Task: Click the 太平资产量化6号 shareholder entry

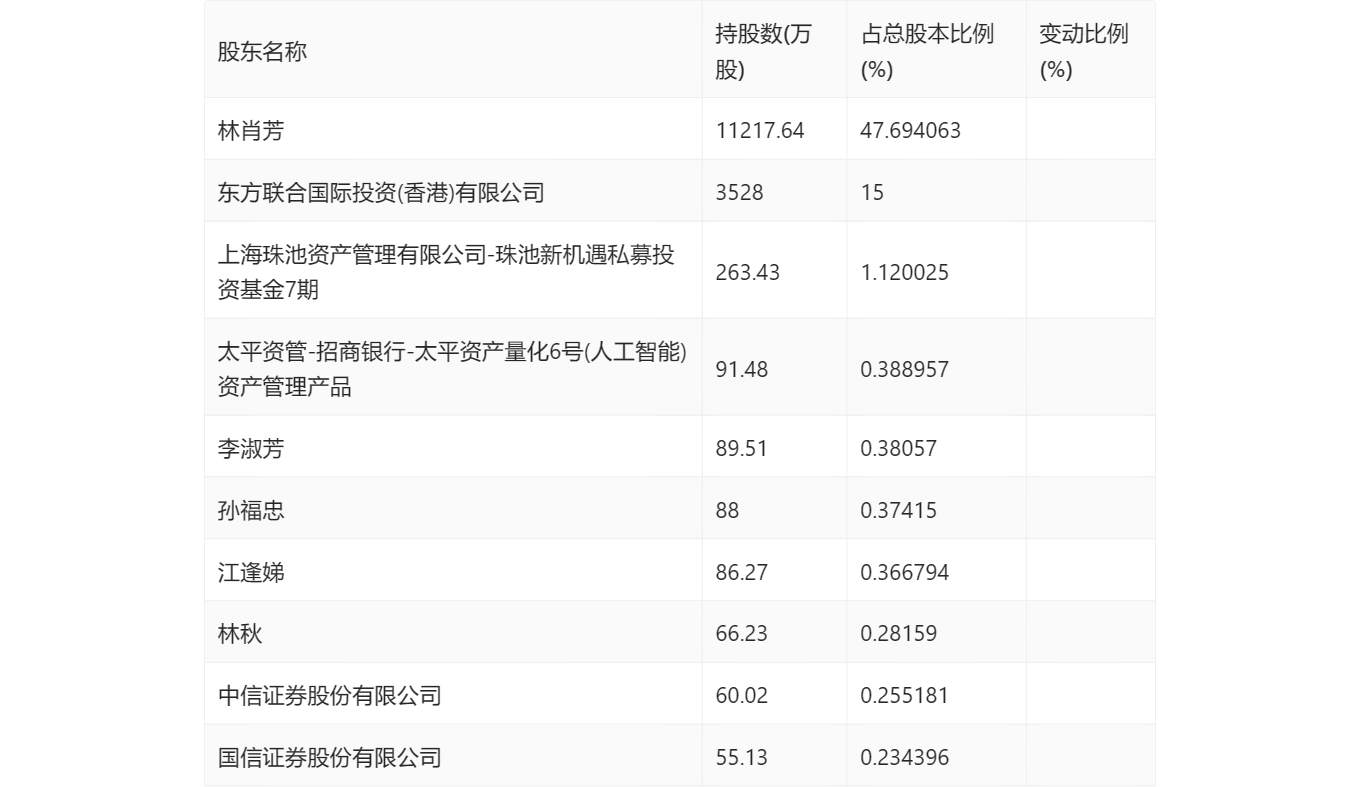Action: tap(452, 369)
